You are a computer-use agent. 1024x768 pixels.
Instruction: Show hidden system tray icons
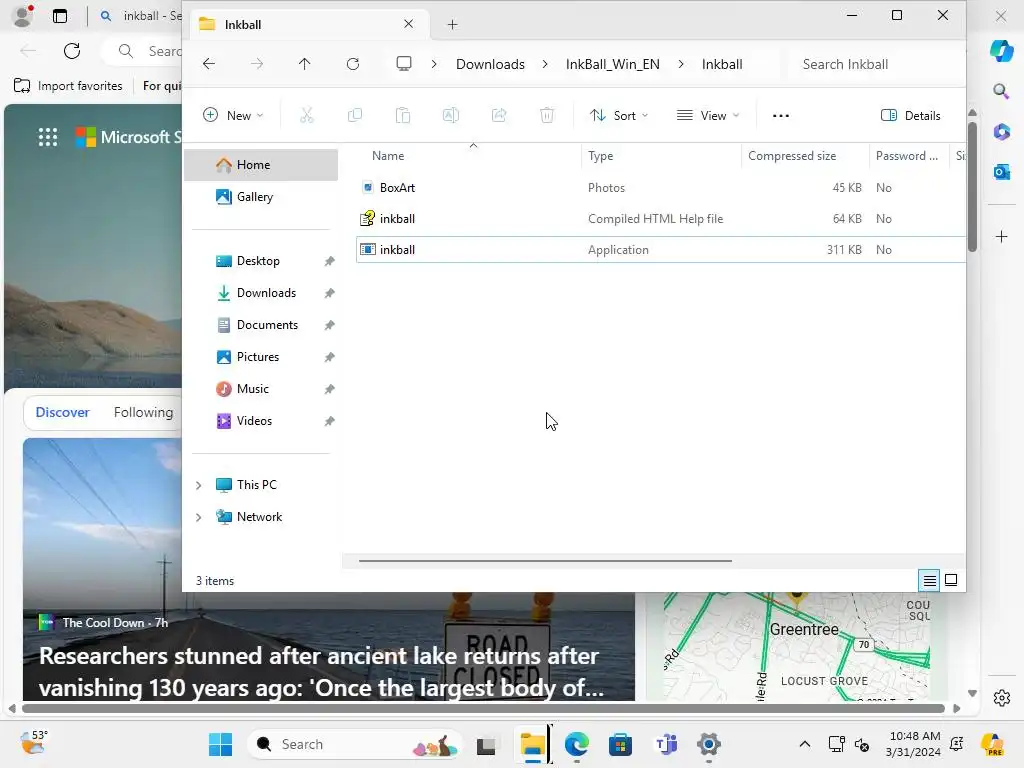pos(805,744)
